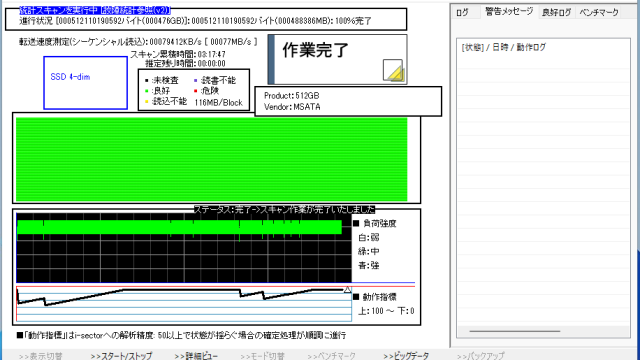Click the >>スタート/ストップ button

coord(121,356)
